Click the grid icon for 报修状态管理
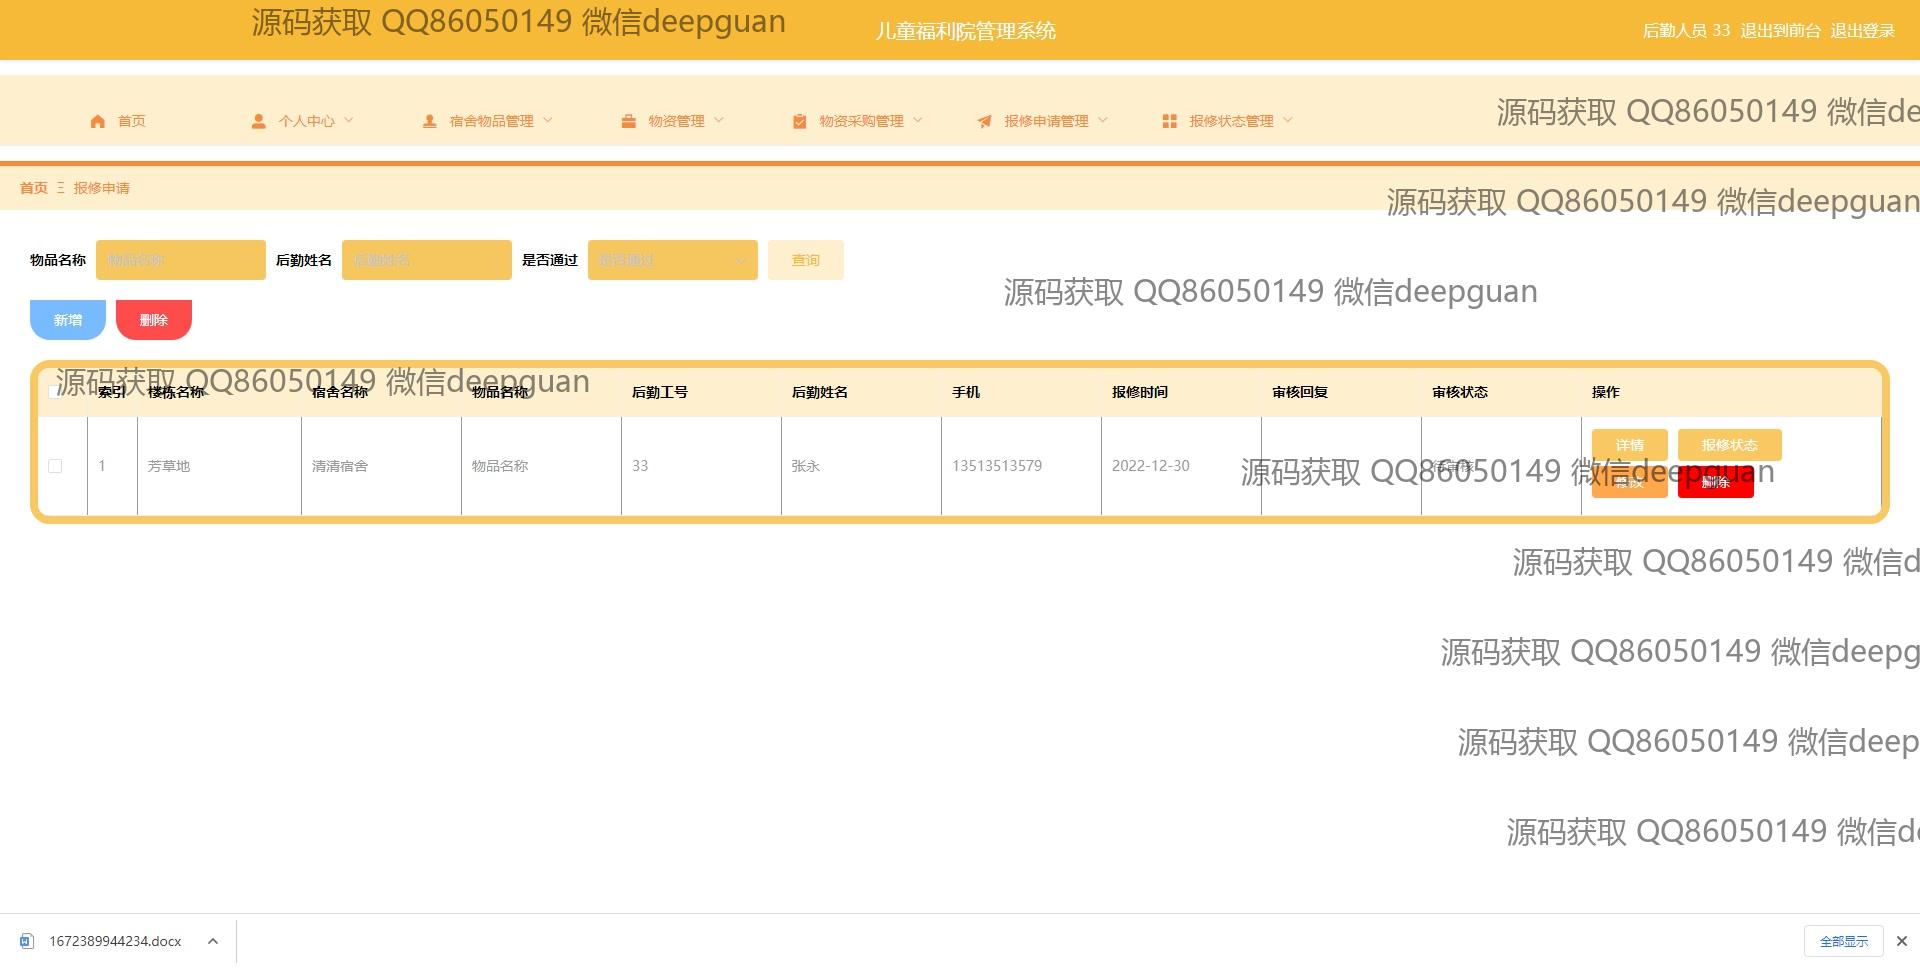1920x968 pixels. tap(1169, 121)
